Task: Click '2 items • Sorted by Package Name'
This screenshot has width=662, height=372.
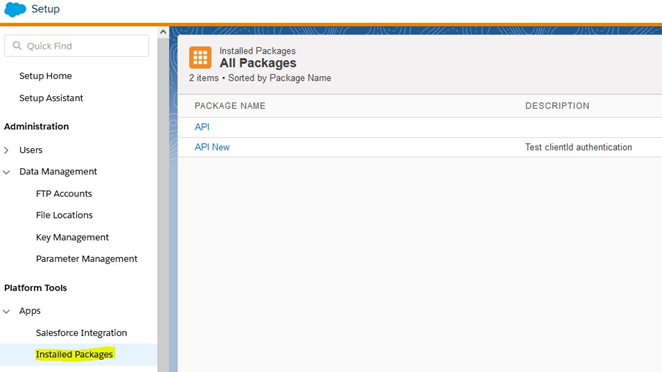Action: [260, 78]
